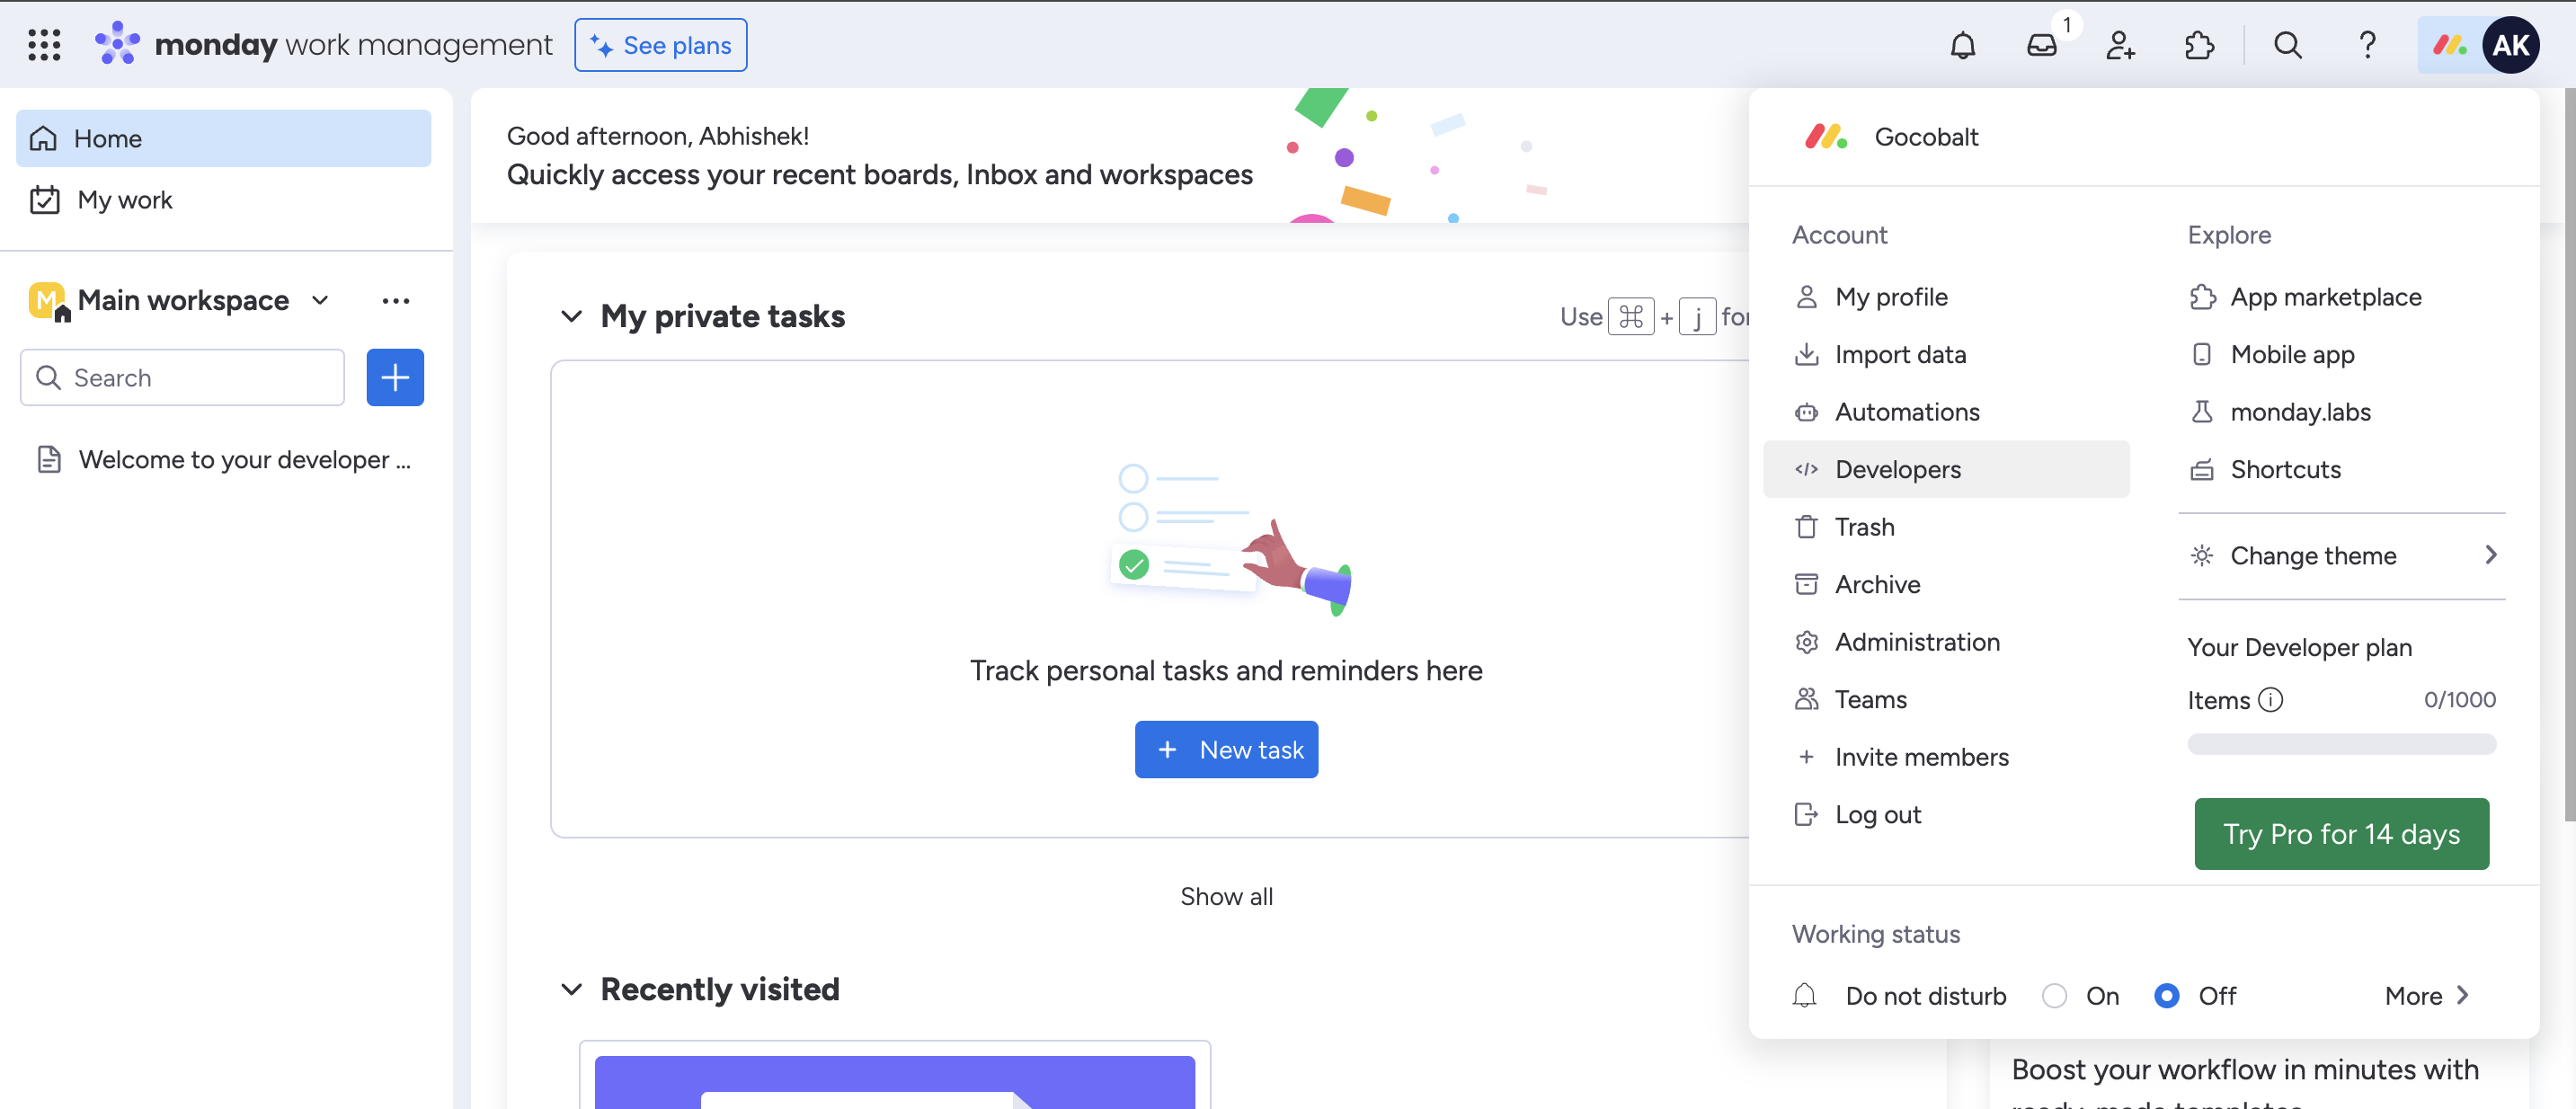Click the Items usage progress bar
The image size is (2576, 1109).
[2341, 744]
